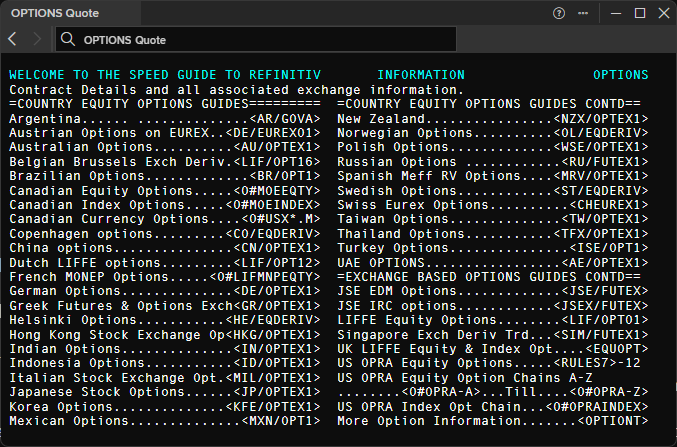Screen dimensions: 677x447
Task: Open Thailand Options <TFX/OPTEX1>
Action: 601,234
